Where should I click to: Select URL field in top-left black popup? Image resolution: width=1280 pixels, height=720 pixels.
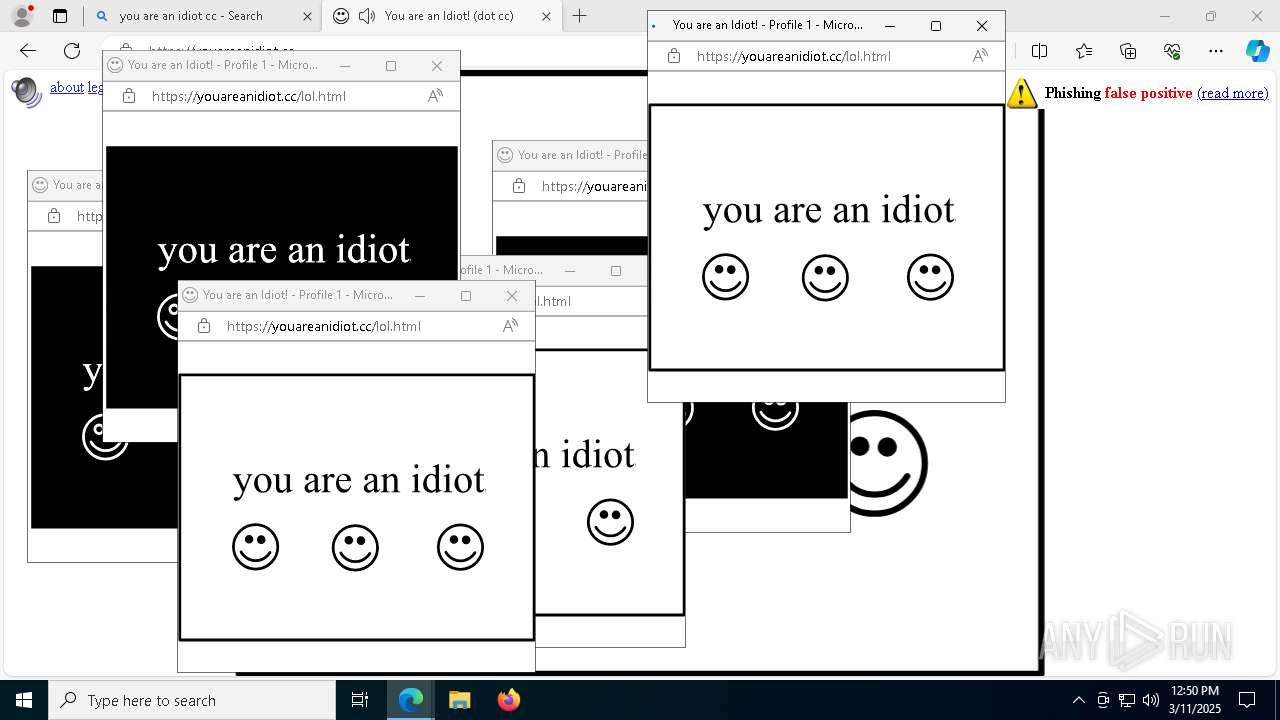point(249,96)
